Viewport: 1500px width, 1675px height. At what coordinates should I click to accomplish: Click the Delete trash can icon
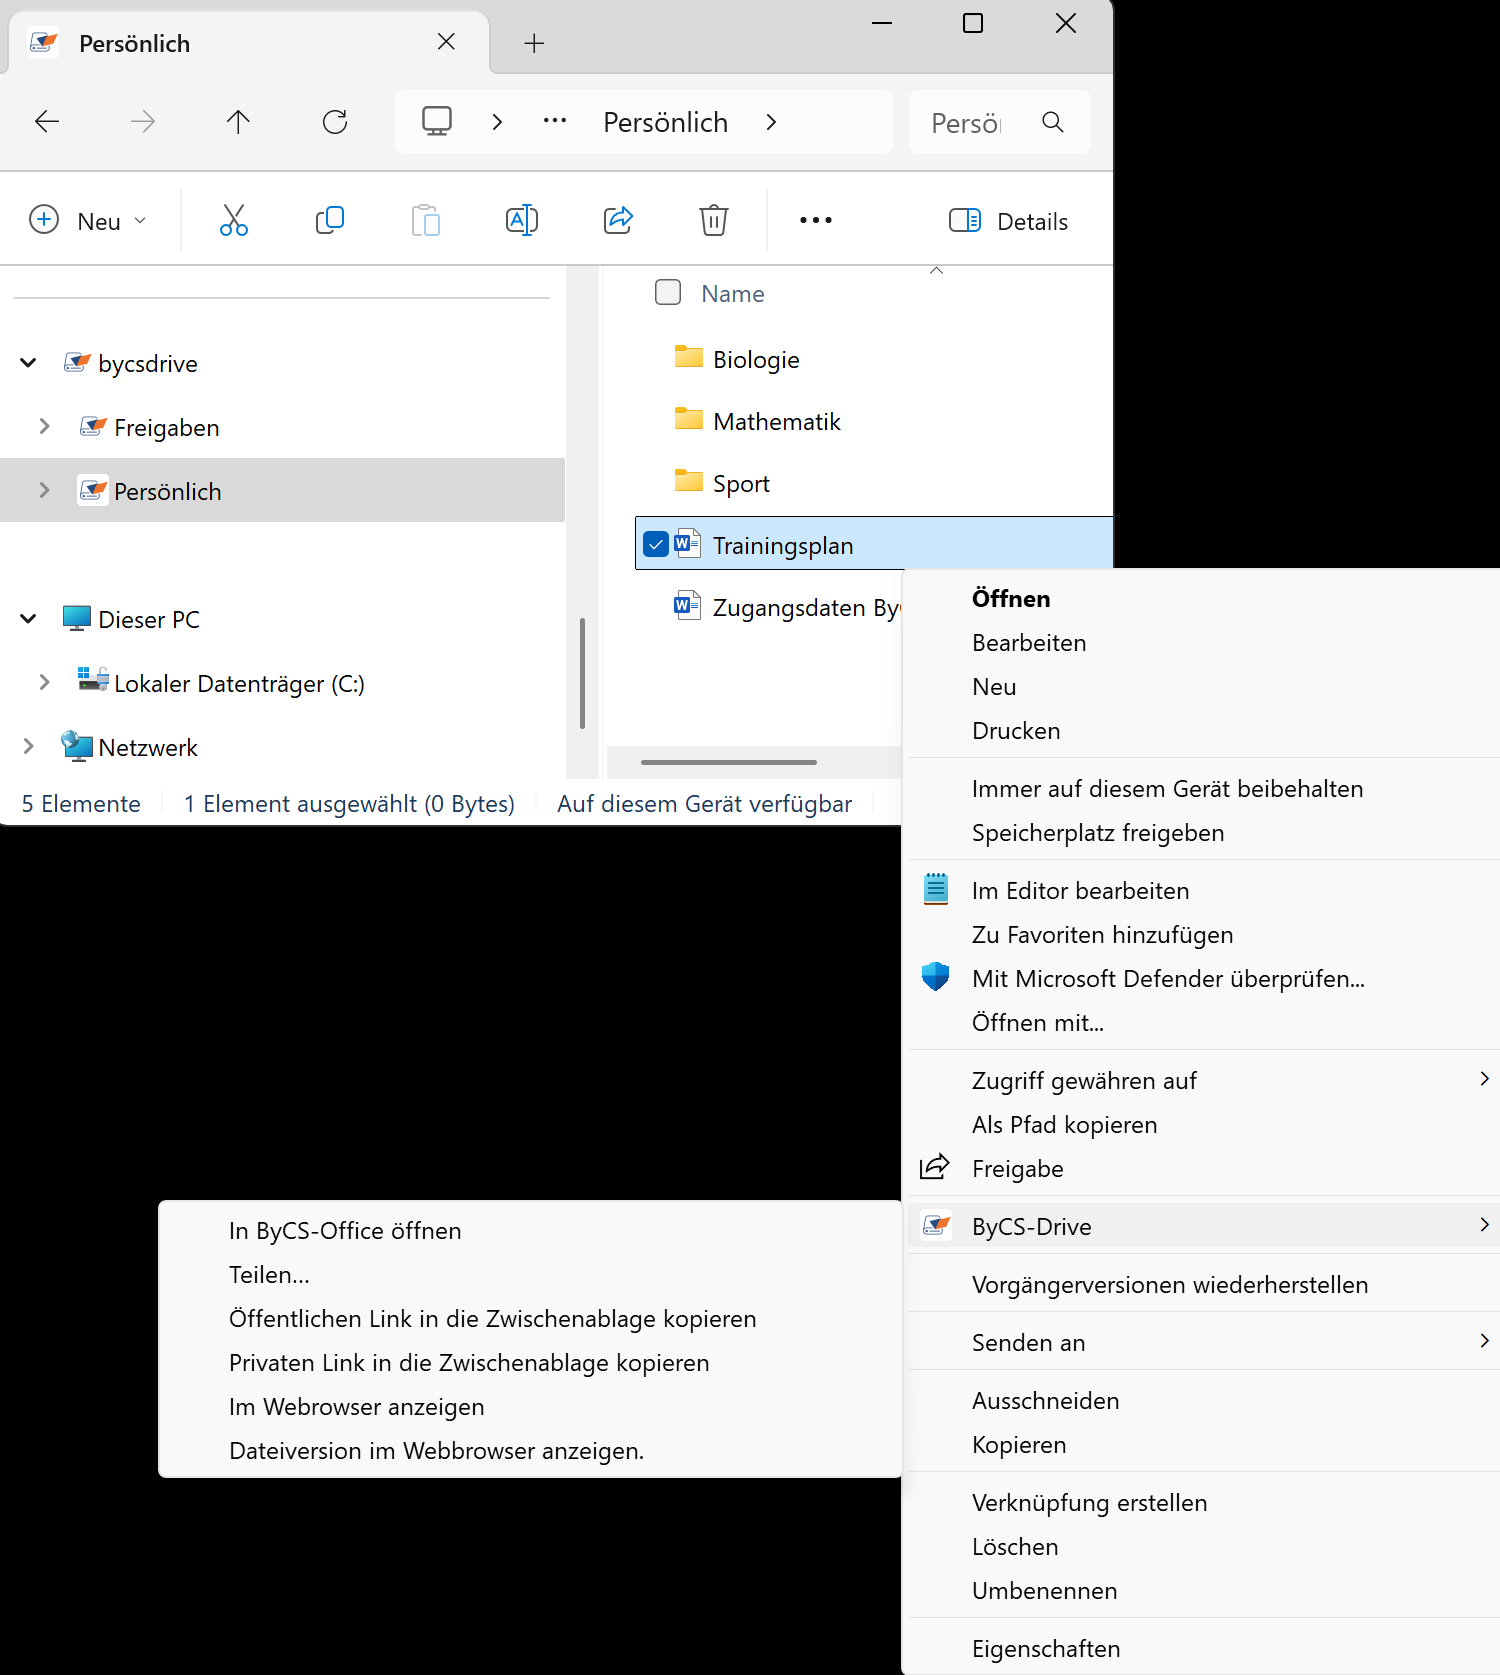click(x=713, y=220)
